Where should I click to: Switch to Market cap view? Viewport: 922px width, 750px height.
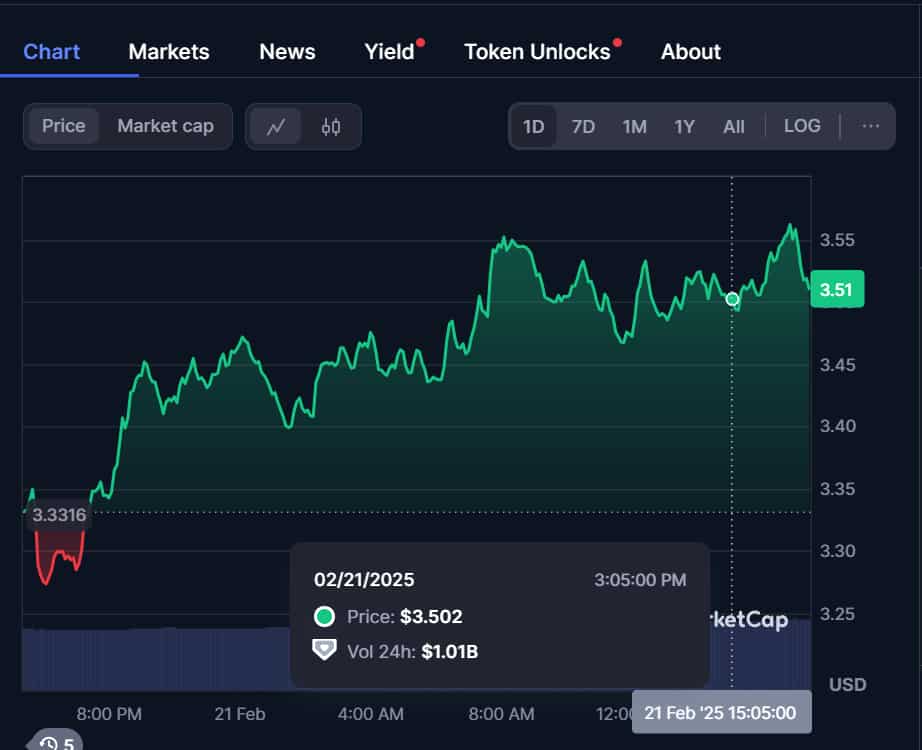(165, 126)
